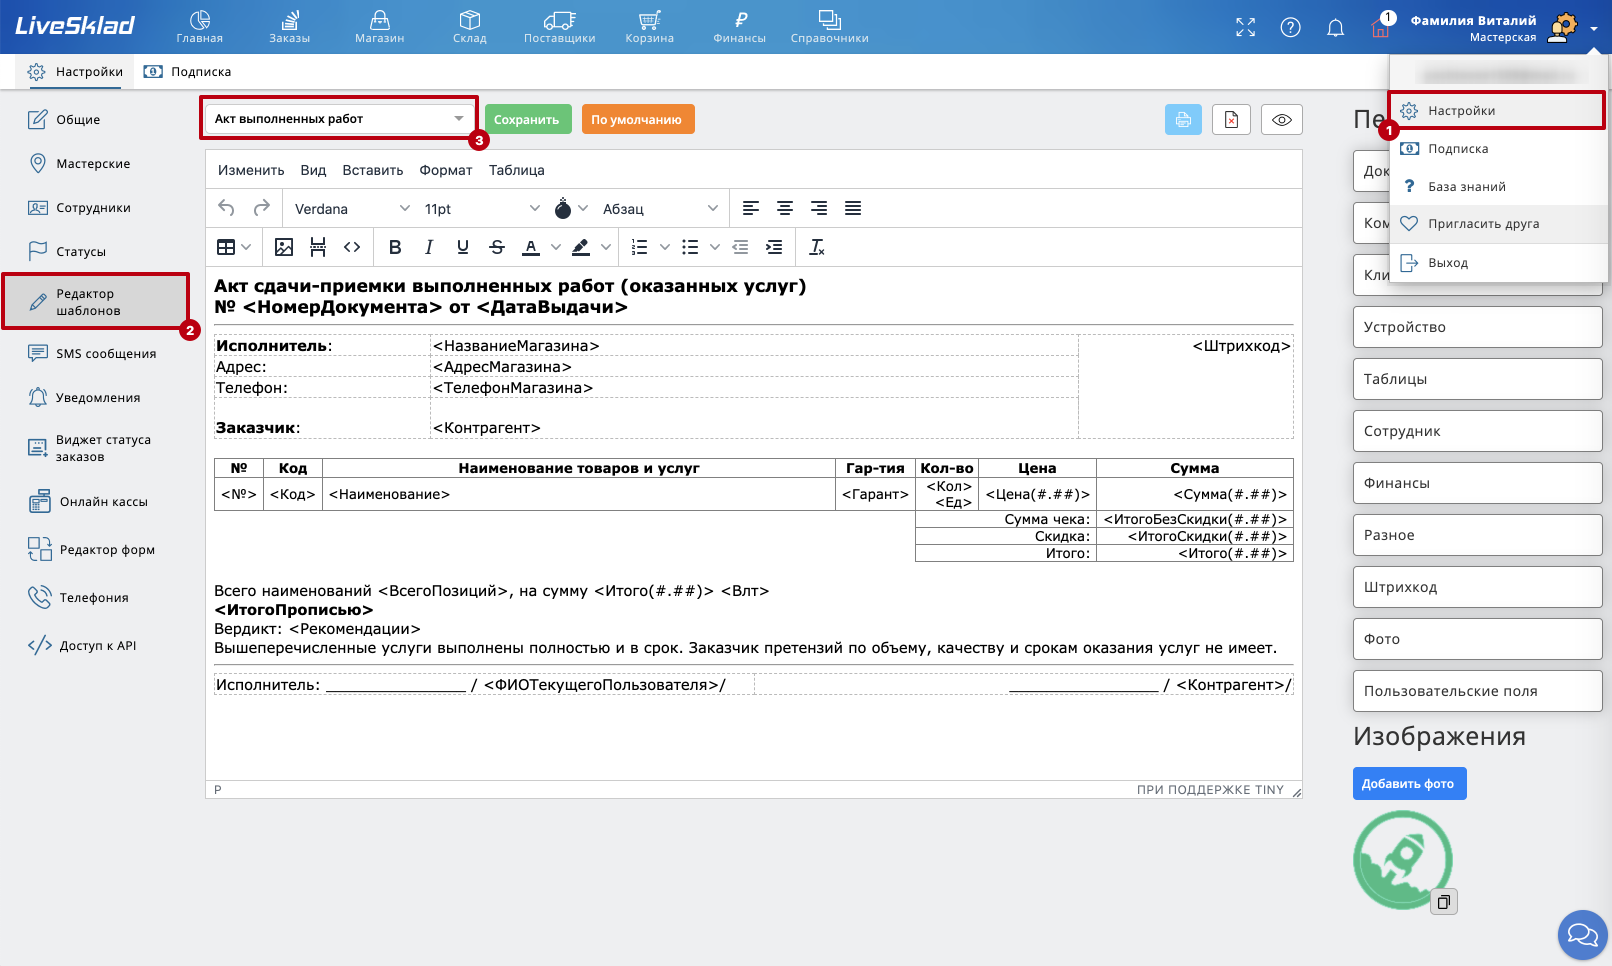Toggle underline formatting

463,247
